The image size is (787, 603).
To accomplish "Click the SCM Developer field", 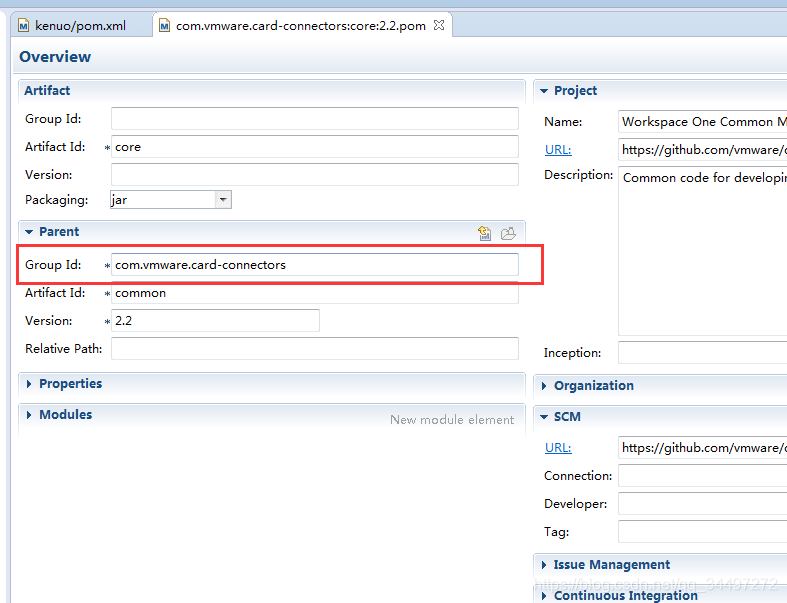I will click(702, 504).
